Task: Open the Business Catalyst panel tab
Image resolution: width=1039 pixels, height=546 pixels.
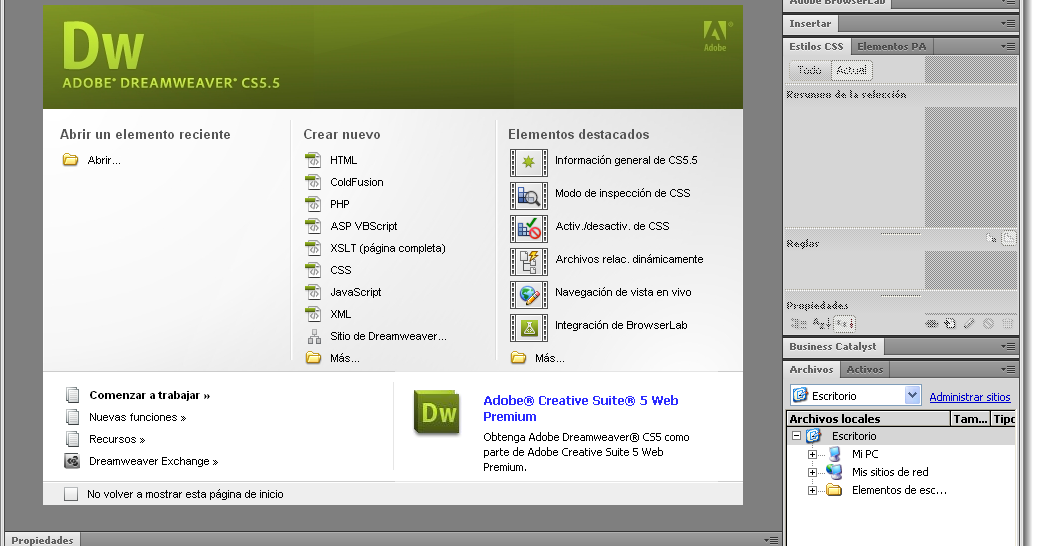Action: [833, 346]
